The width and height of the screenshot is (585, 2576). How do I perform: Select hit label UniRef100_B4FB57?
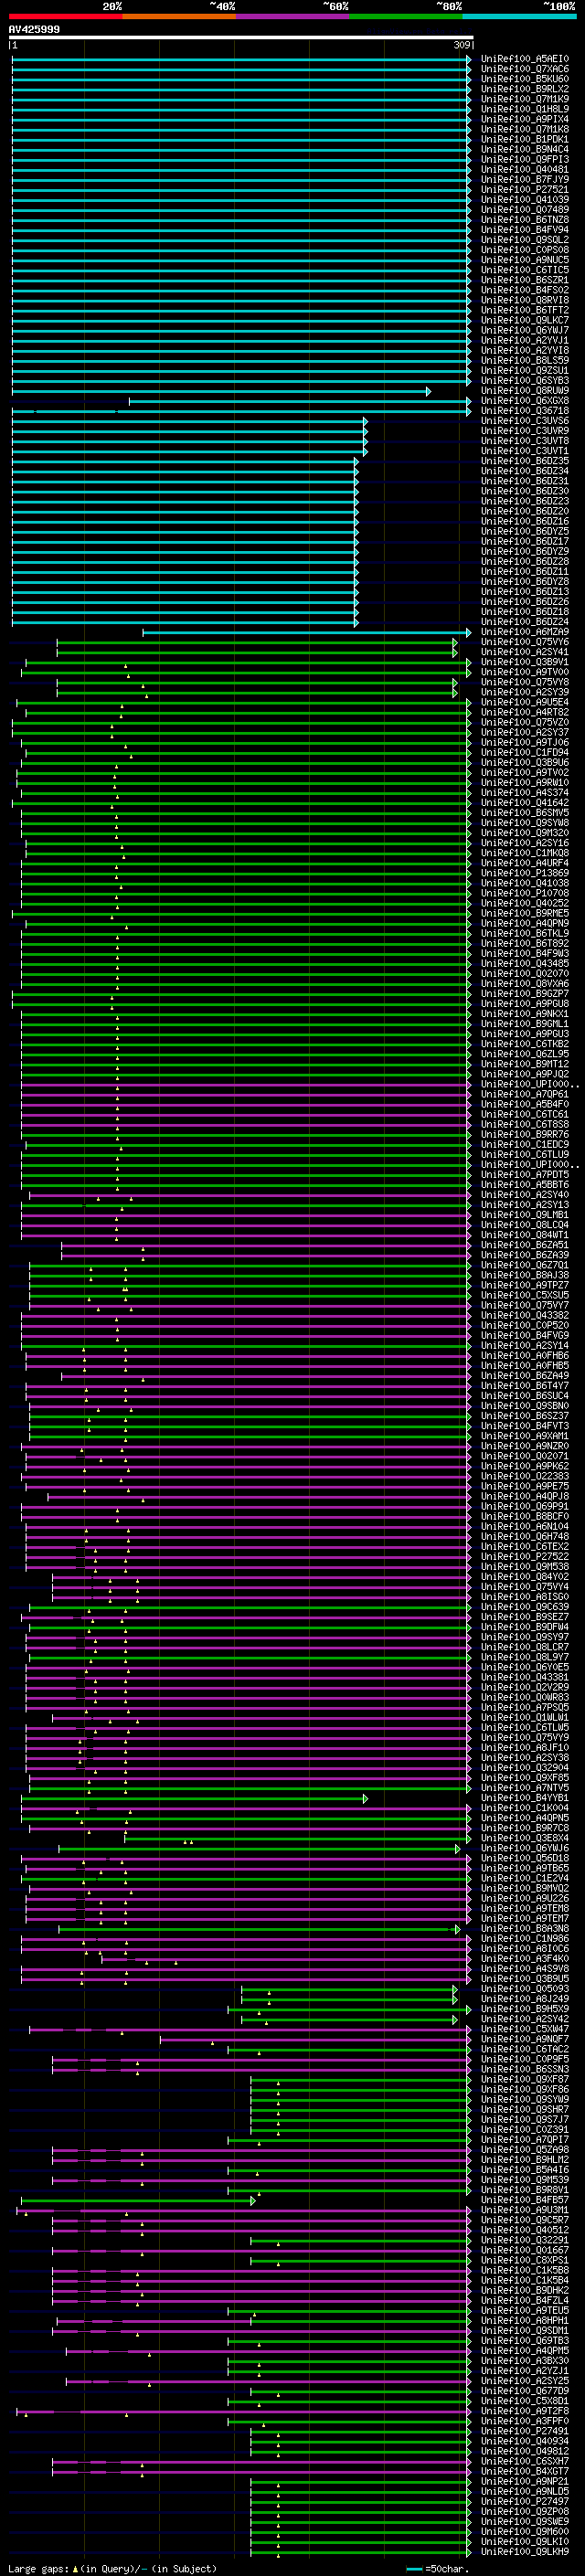[525, 2200]
